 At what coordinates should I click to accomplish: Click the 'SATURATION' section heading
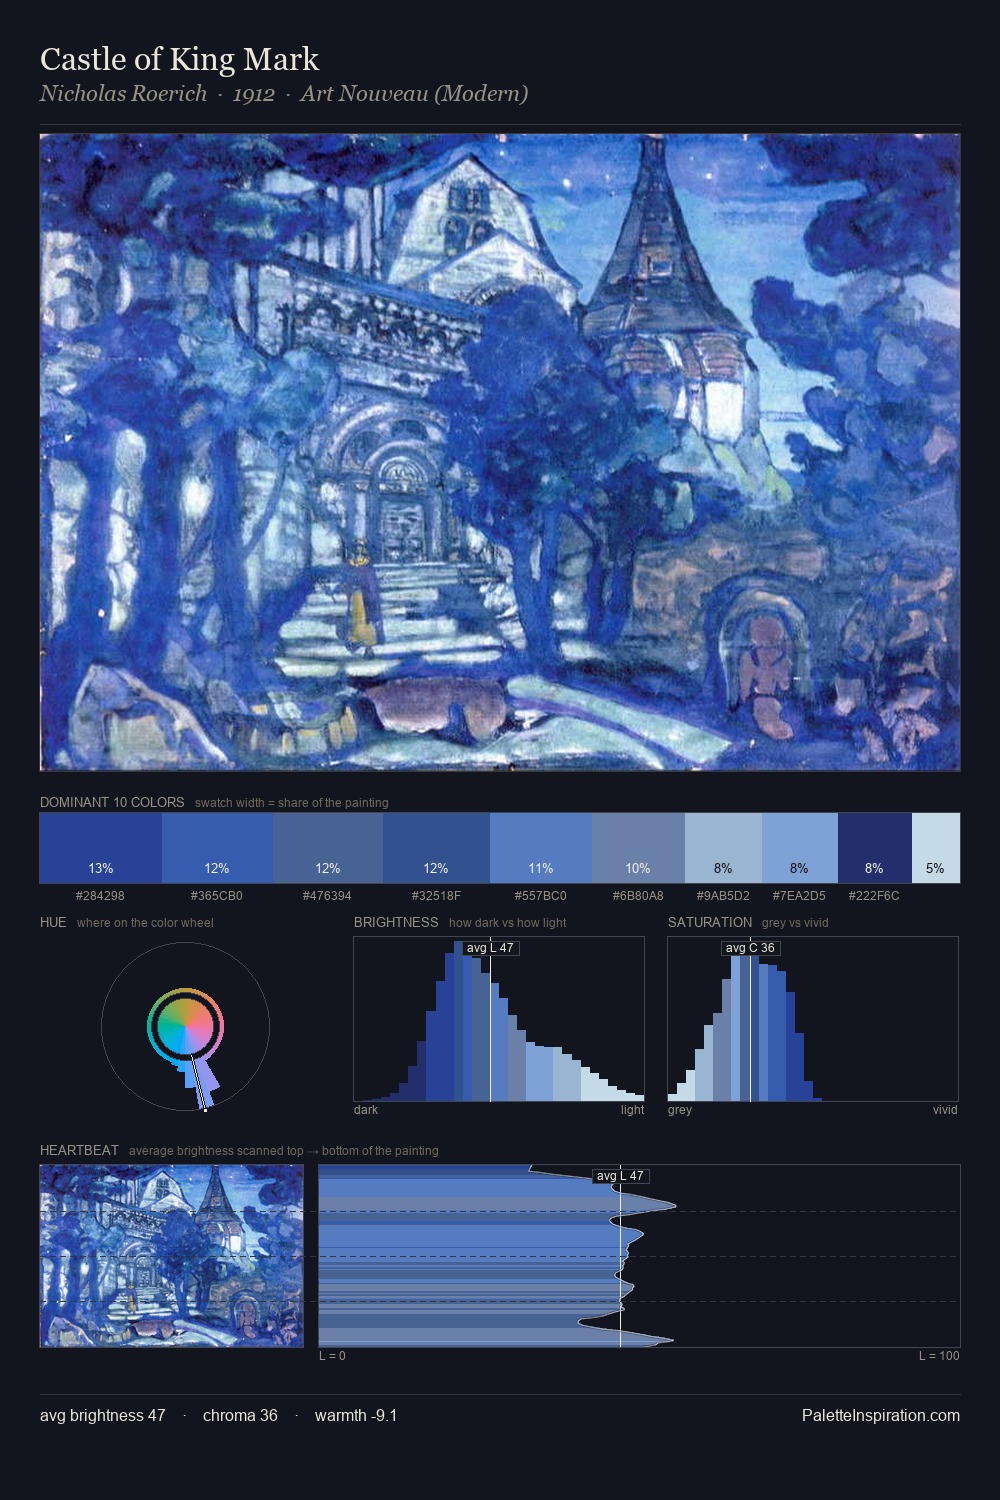[710, 922]
